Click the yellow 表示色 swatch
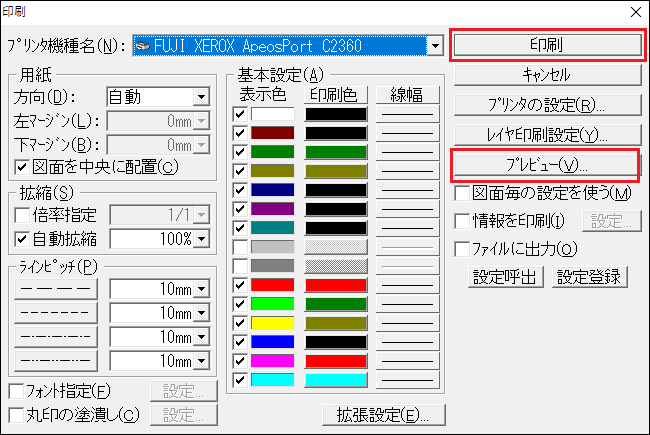 tap(272, 323)
